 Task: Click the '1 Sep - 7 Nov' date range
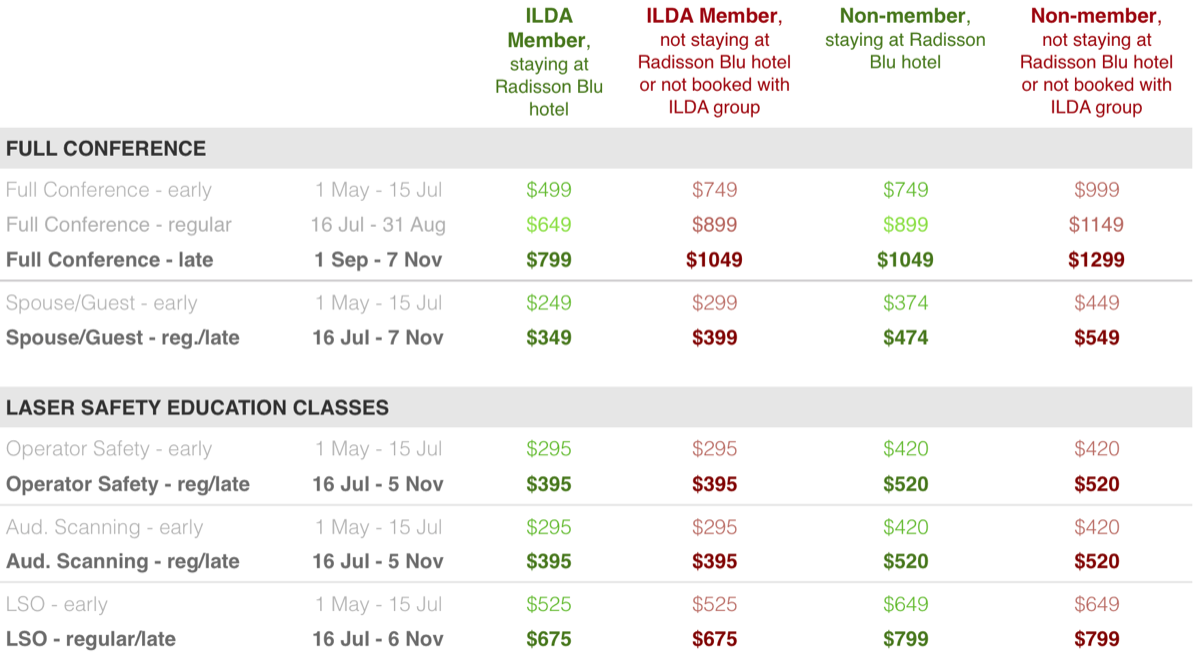tap(378, 260)
